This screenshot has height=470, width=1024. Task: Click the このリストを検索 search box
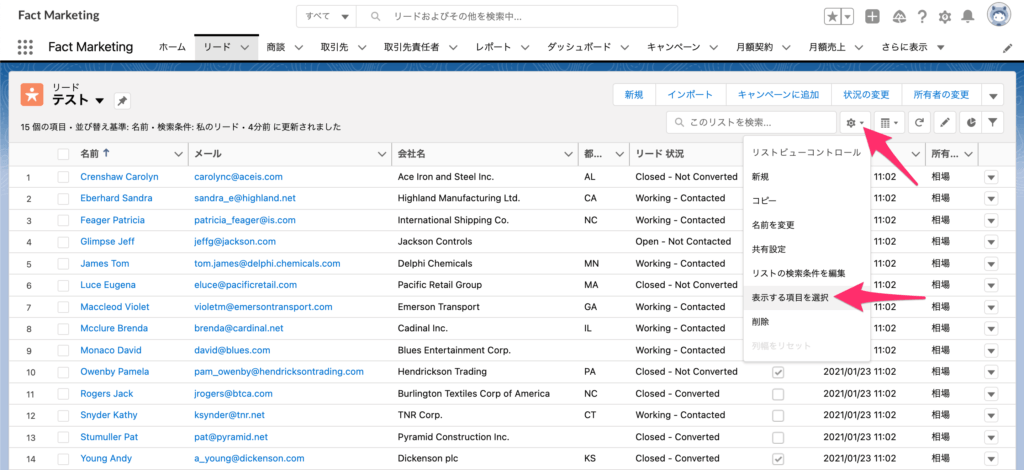[x=752, y=122]
